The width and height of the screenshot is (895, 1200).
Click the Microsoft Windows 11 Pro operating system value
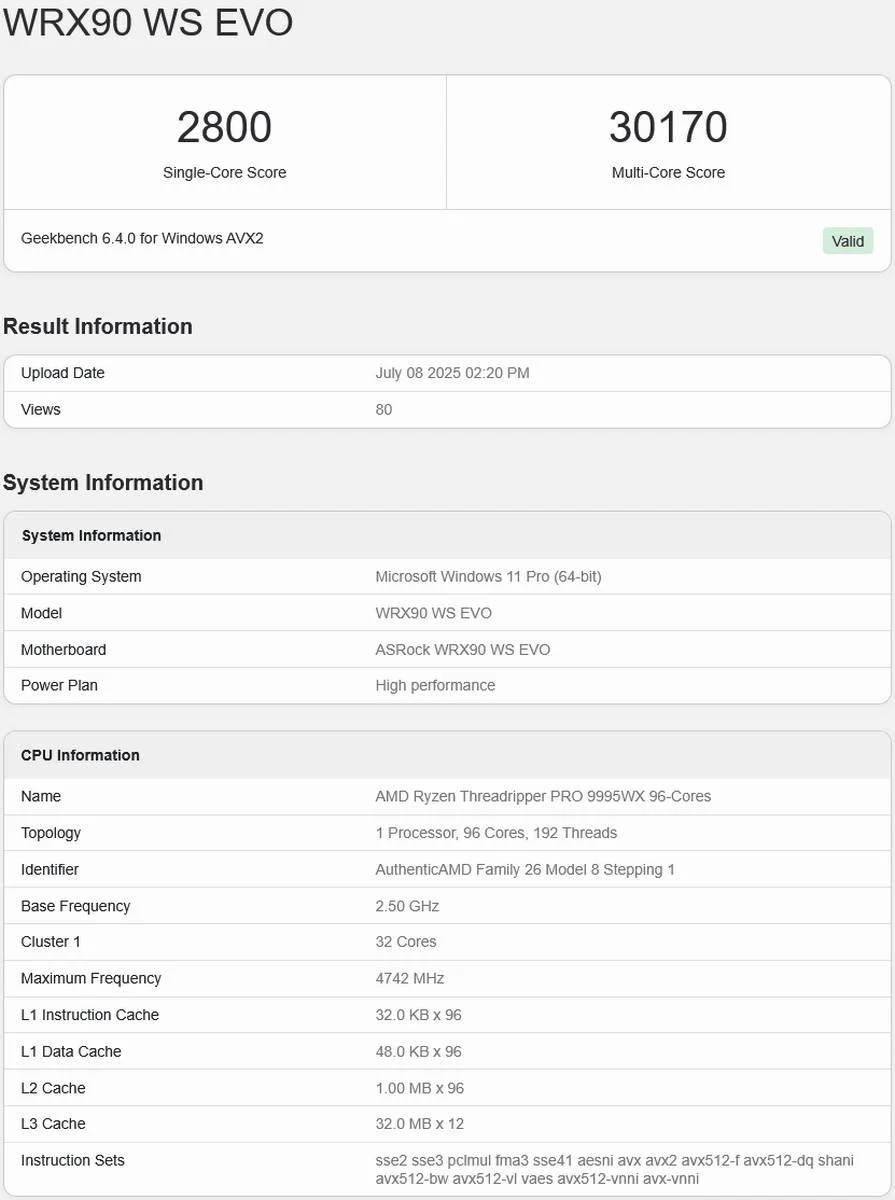pos(488,576)
